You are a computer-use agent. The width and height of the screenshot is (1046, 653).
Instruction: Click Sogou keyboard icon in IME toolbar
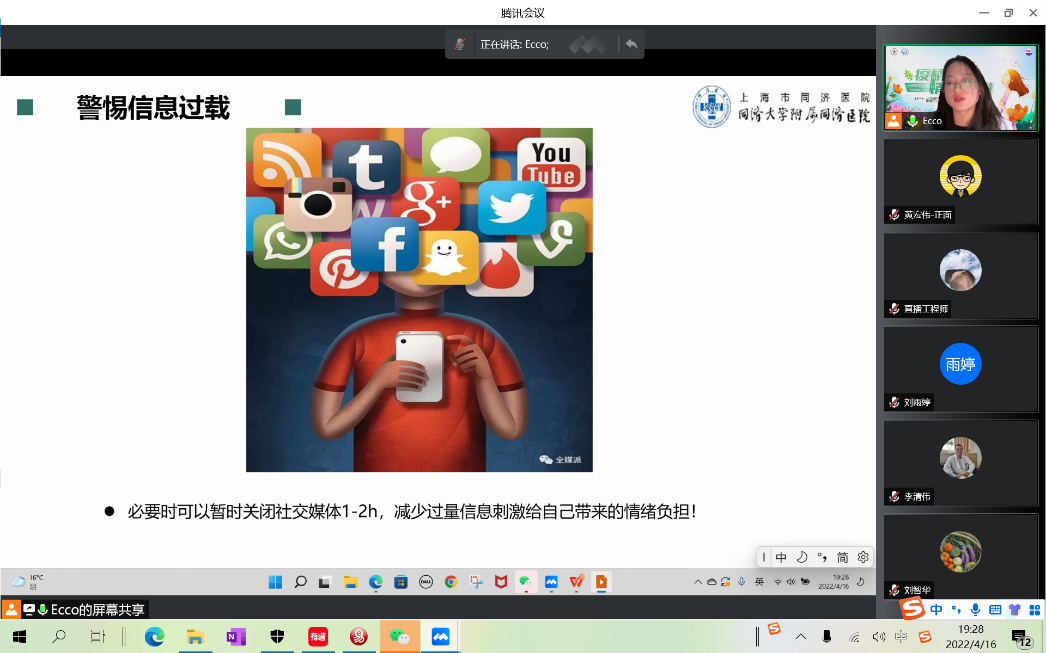(995, 609)
